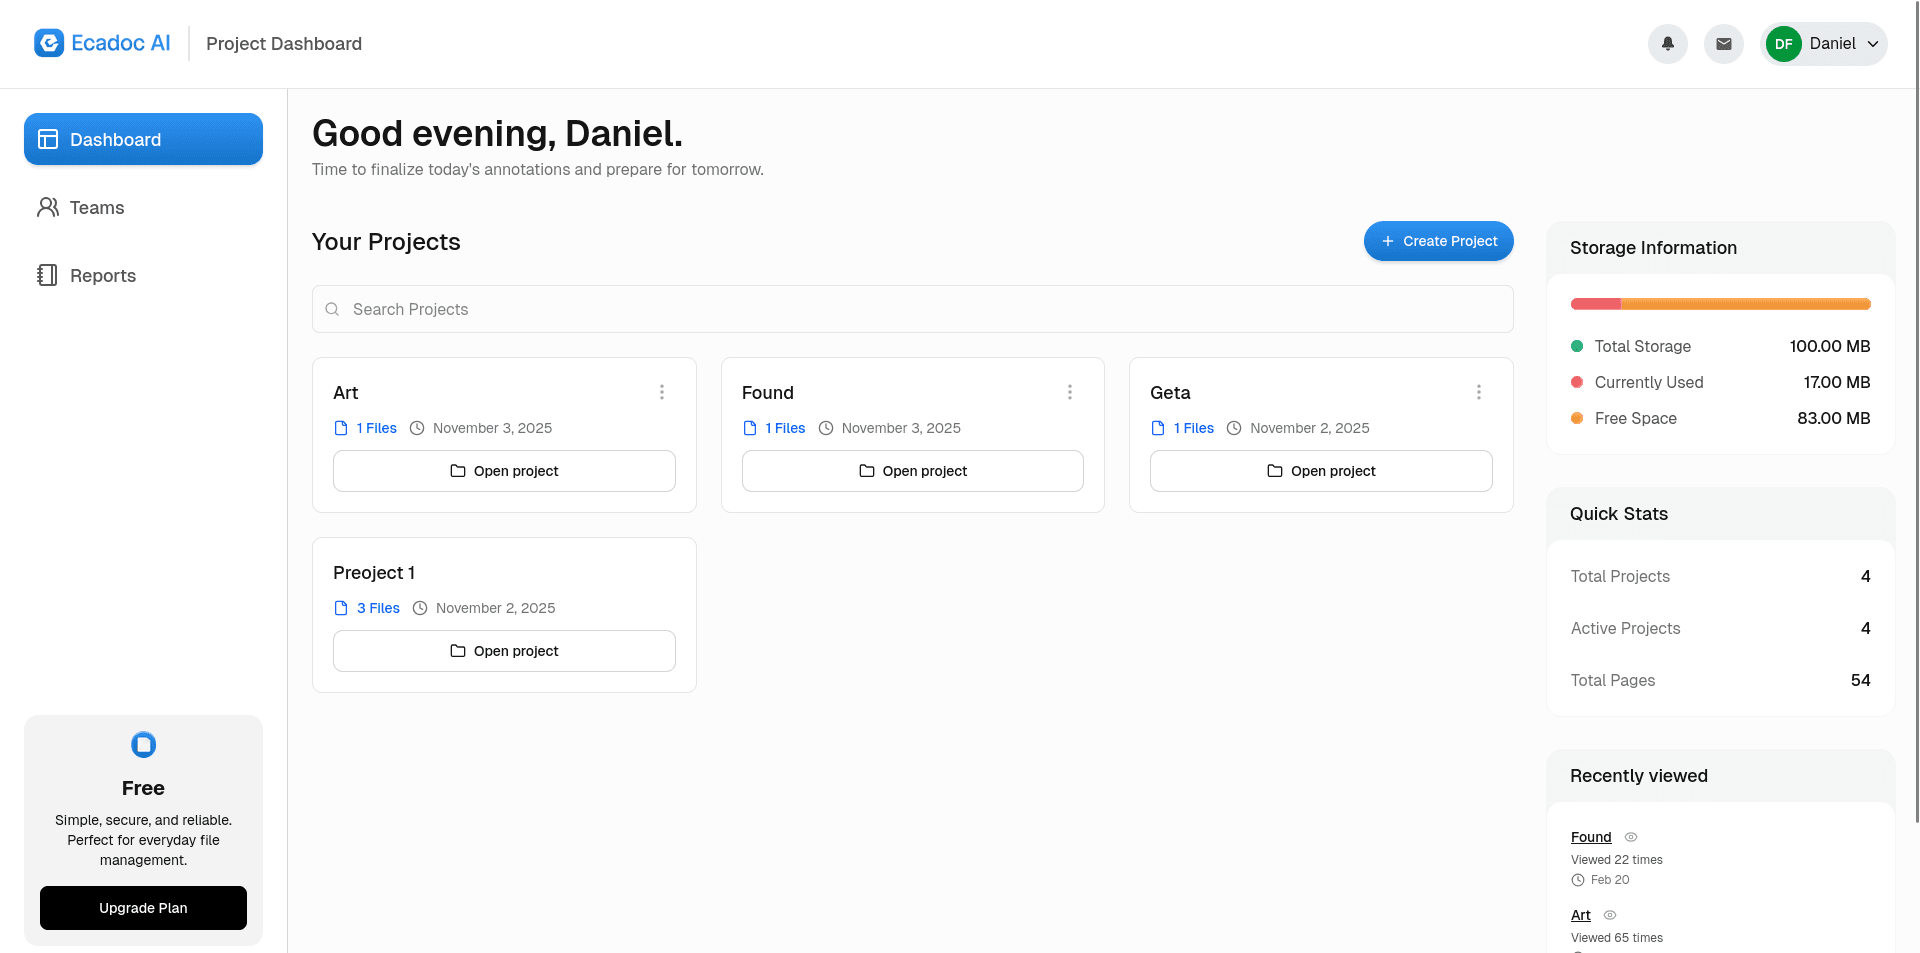Open the notifications bell icon

tap(1668, 44)
